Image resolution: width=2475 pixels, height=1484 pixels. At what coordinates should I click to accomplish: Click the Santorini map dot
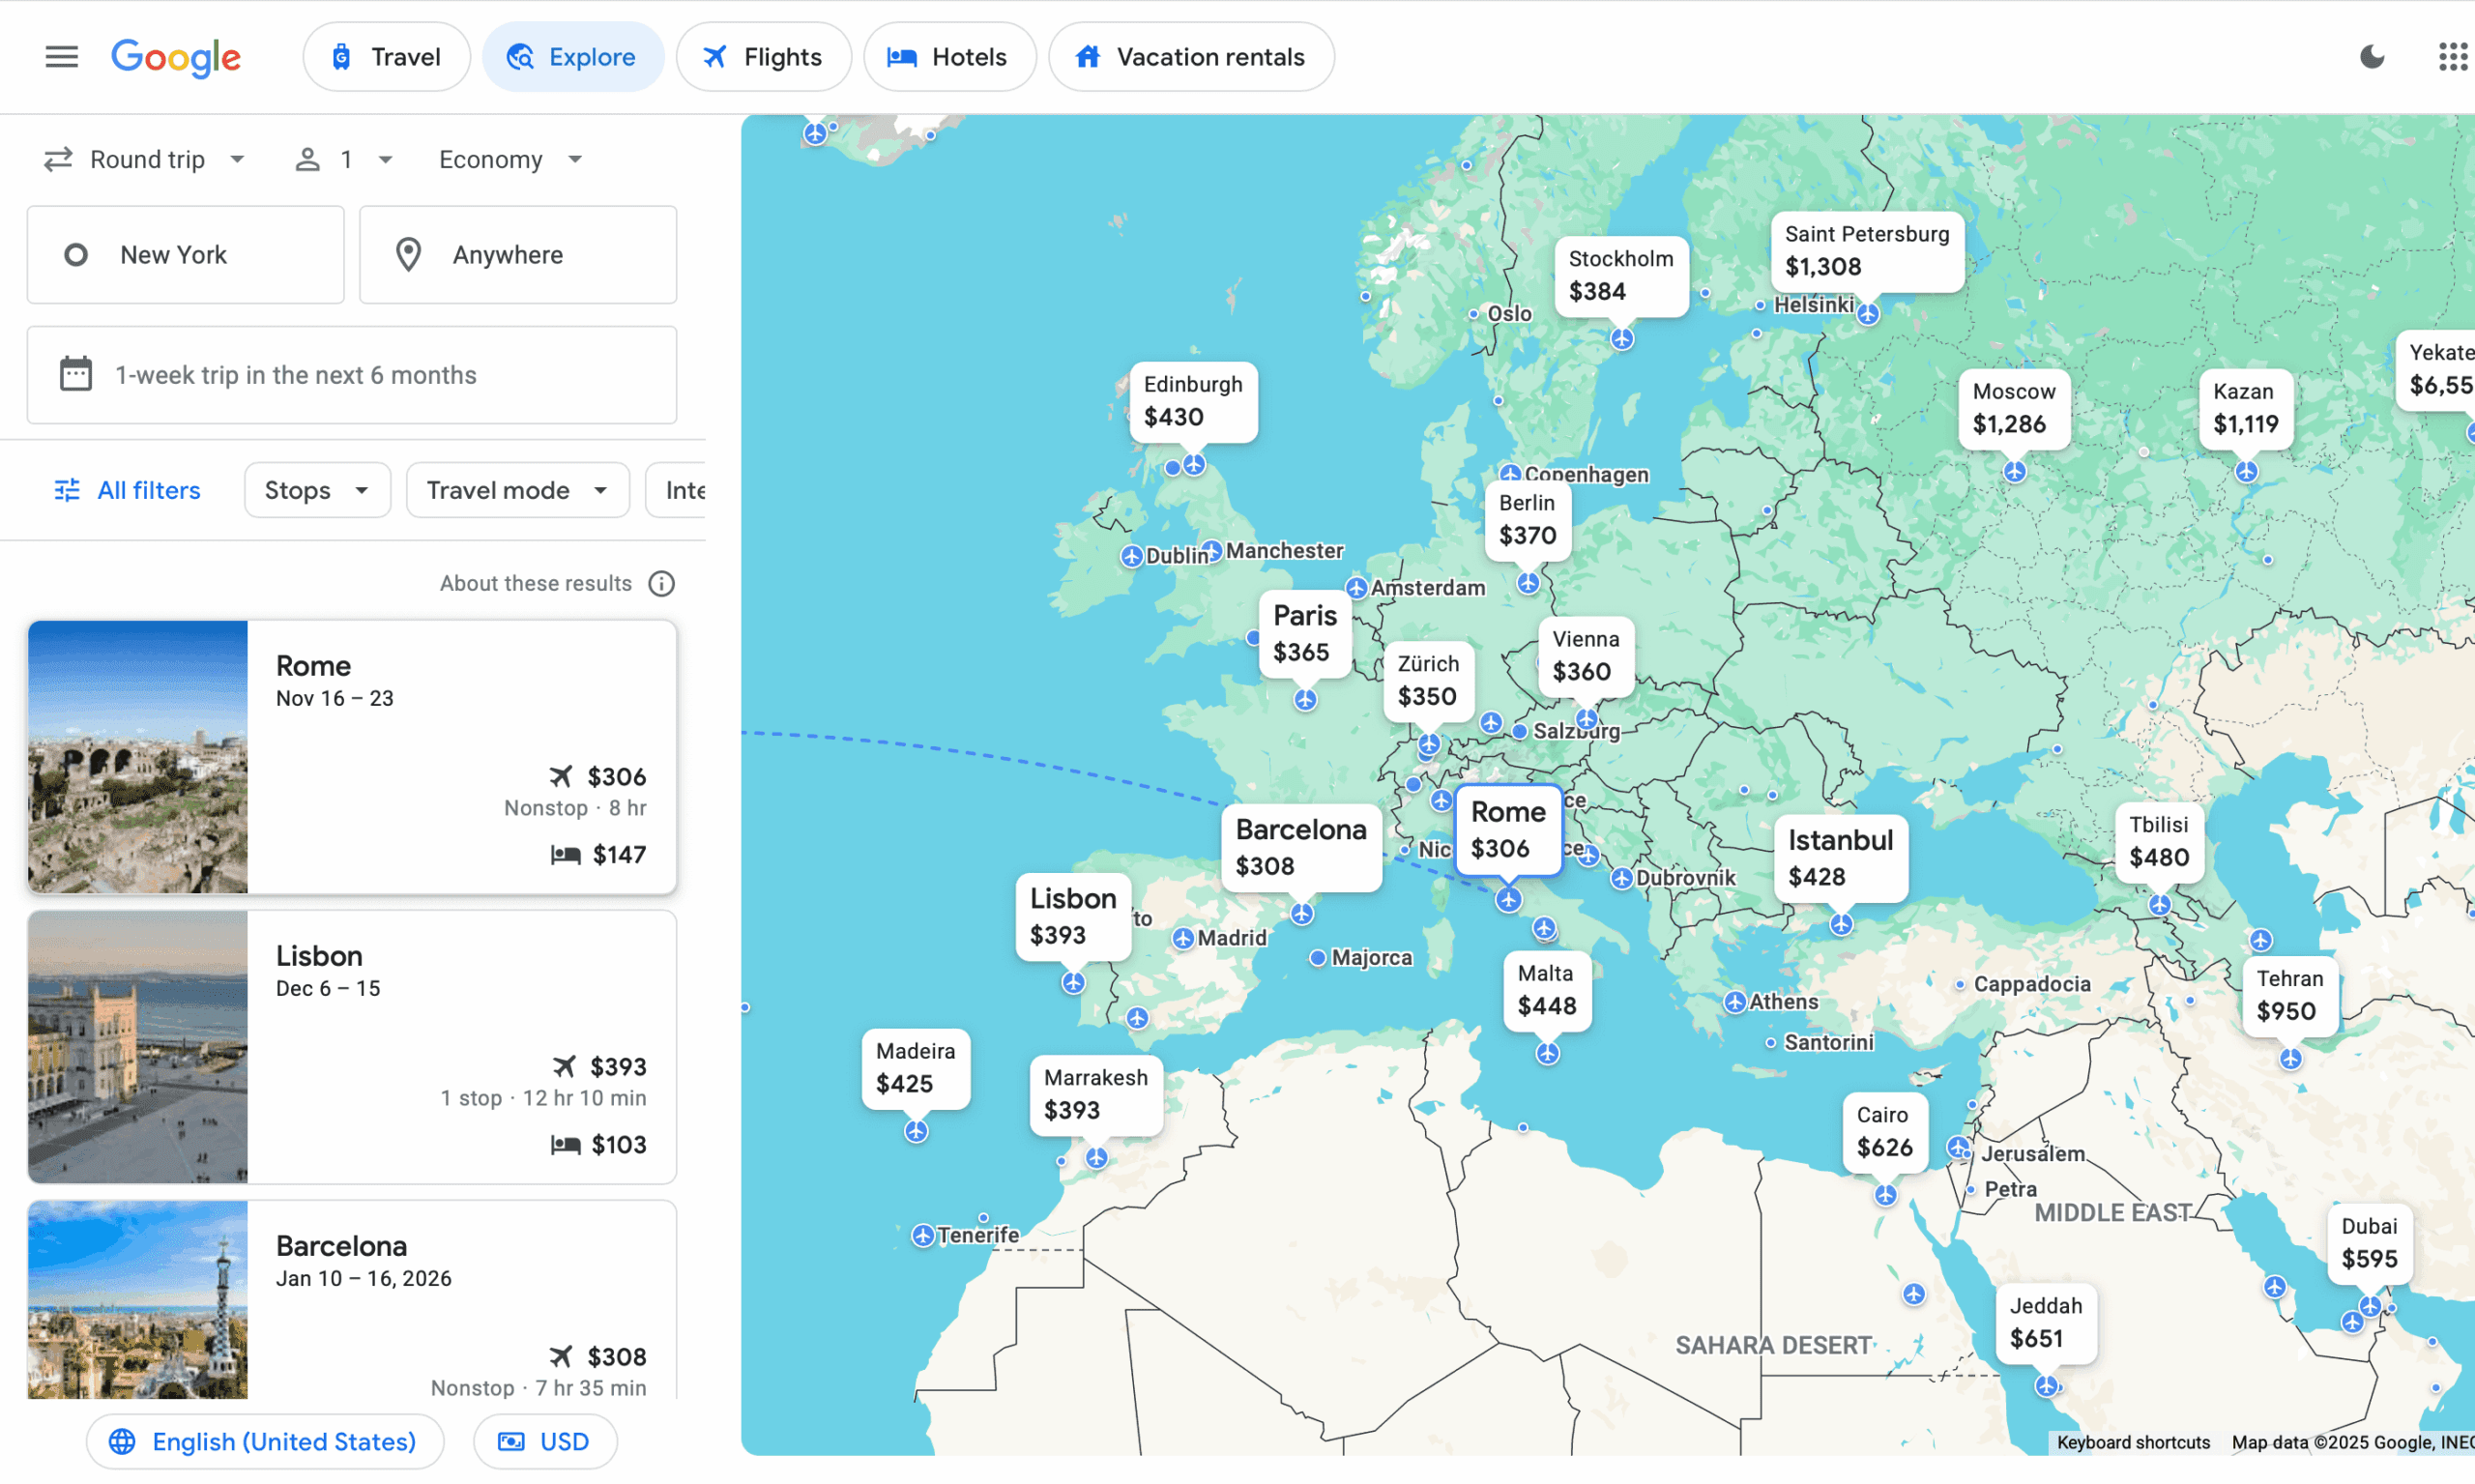(1771, 1043)
